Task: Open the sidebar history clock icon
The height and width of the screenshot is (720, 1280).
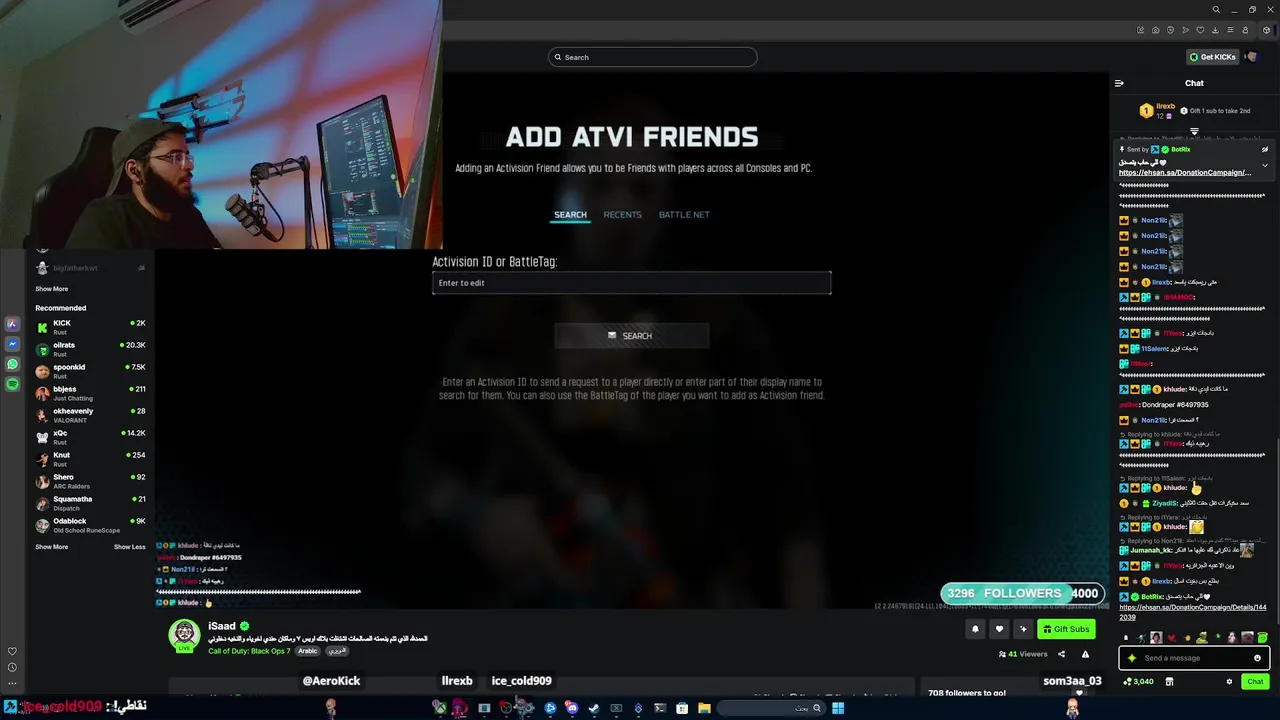Action: point(12,667)
